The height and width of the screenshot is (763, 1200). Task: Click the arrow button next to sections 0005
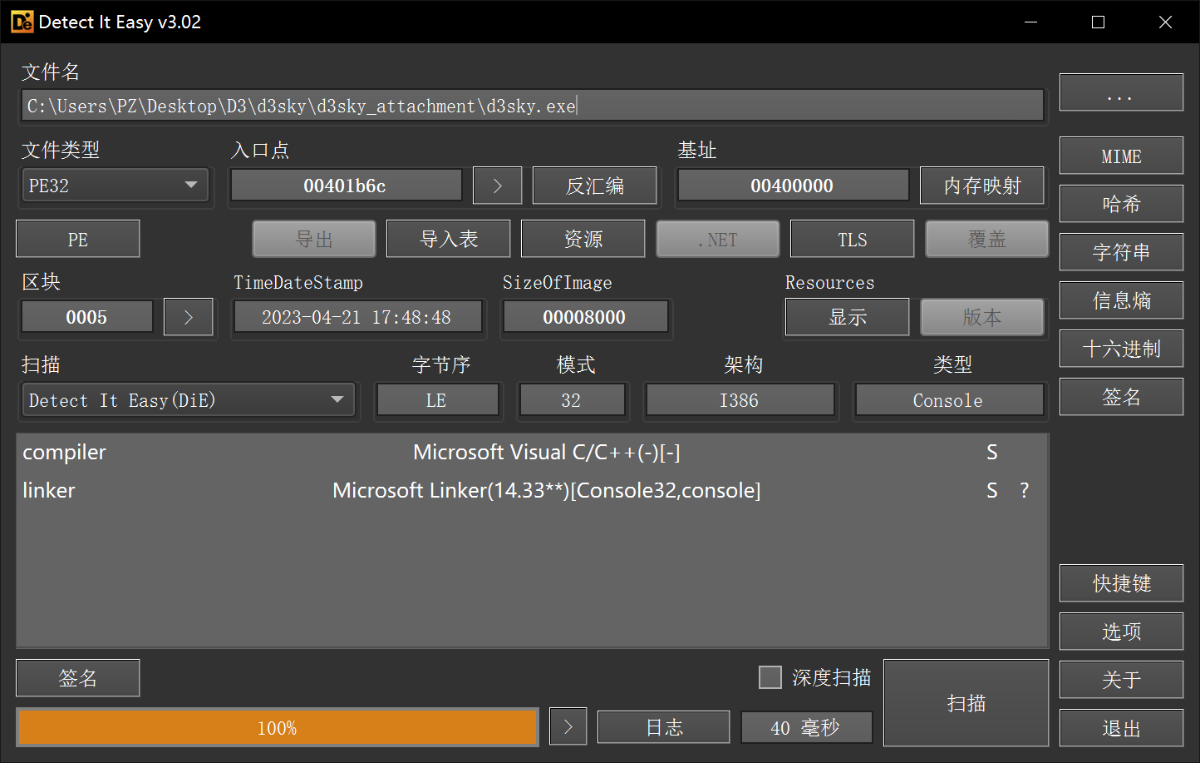[x=188, y=317]
